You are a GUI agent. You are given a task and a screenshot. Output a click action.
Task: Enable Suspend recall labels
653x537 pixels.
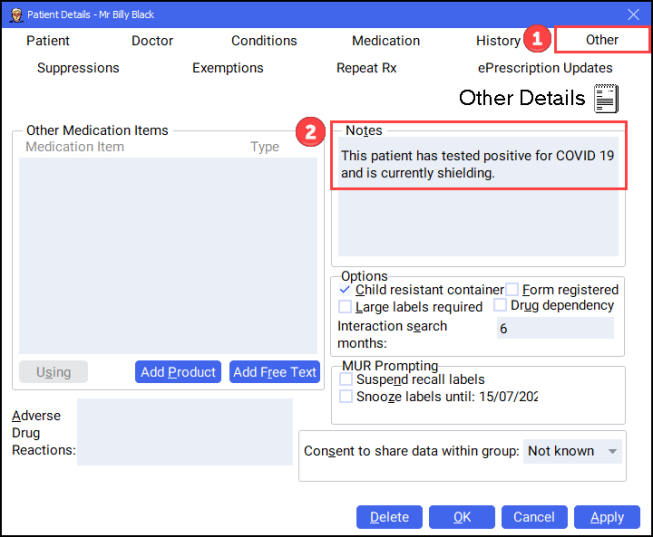coord(346,380)
